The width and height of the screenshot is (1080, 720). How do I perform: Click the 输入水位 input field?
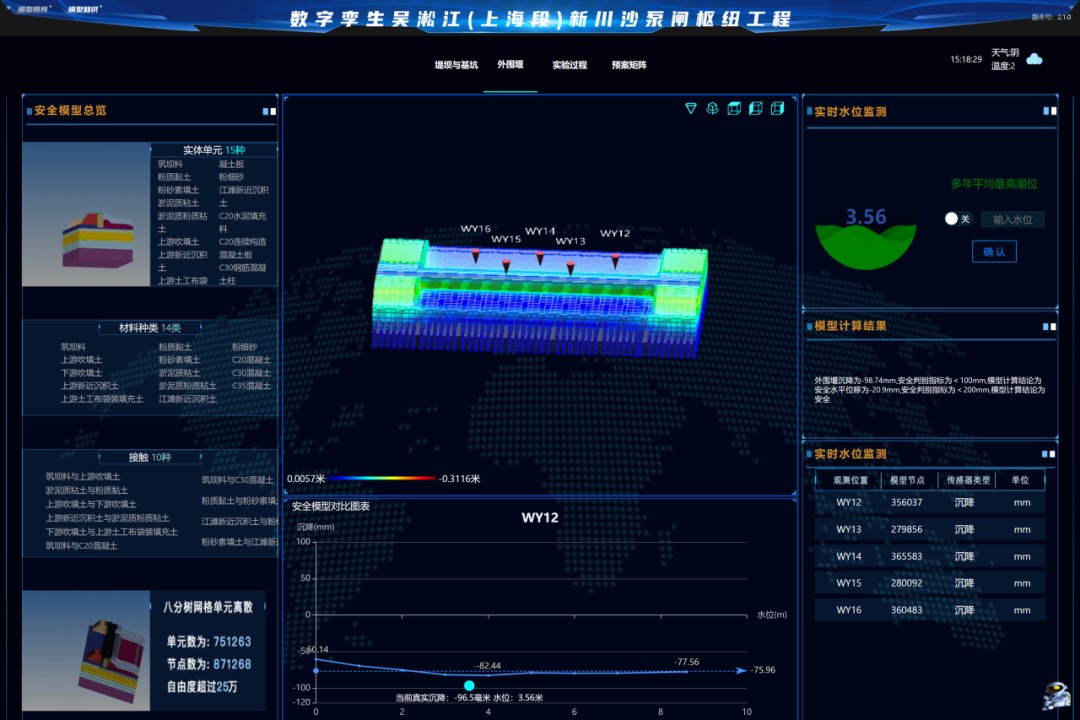tap(1012, 219)
